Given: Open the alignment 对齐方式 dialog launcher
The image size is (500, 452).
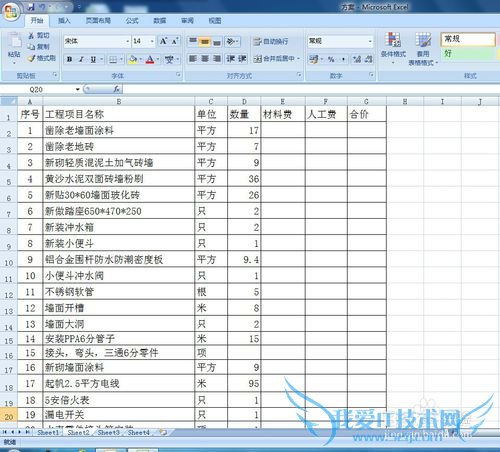Looking at the screenshot, I should tap(299, 75).
